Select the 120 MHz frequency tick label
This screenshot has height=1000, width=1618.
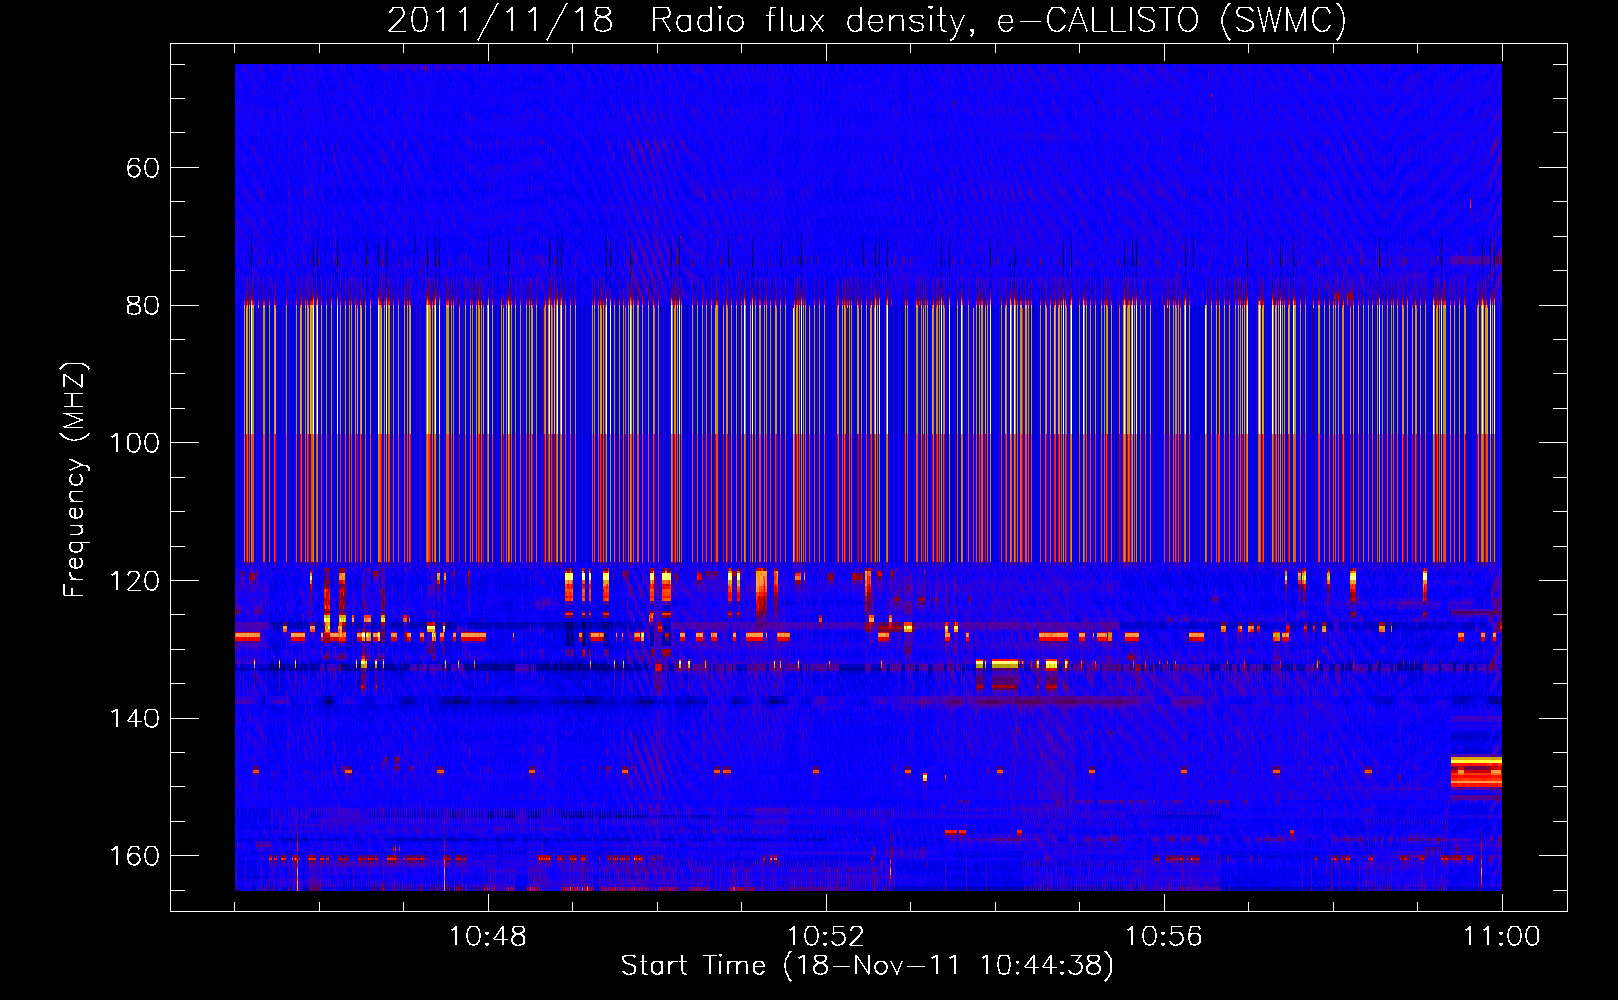[x=135, y=581]
